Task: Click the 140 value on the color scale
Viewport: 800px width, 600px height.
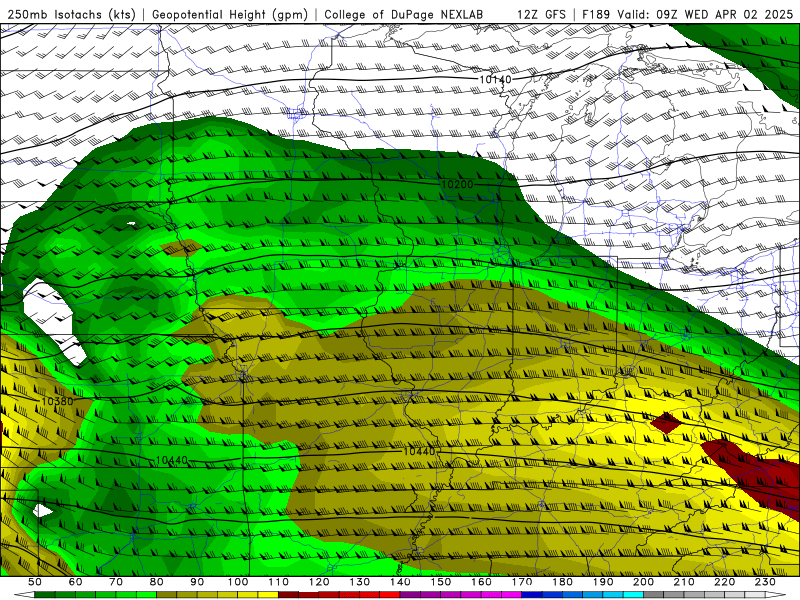Action: point(400,582)
